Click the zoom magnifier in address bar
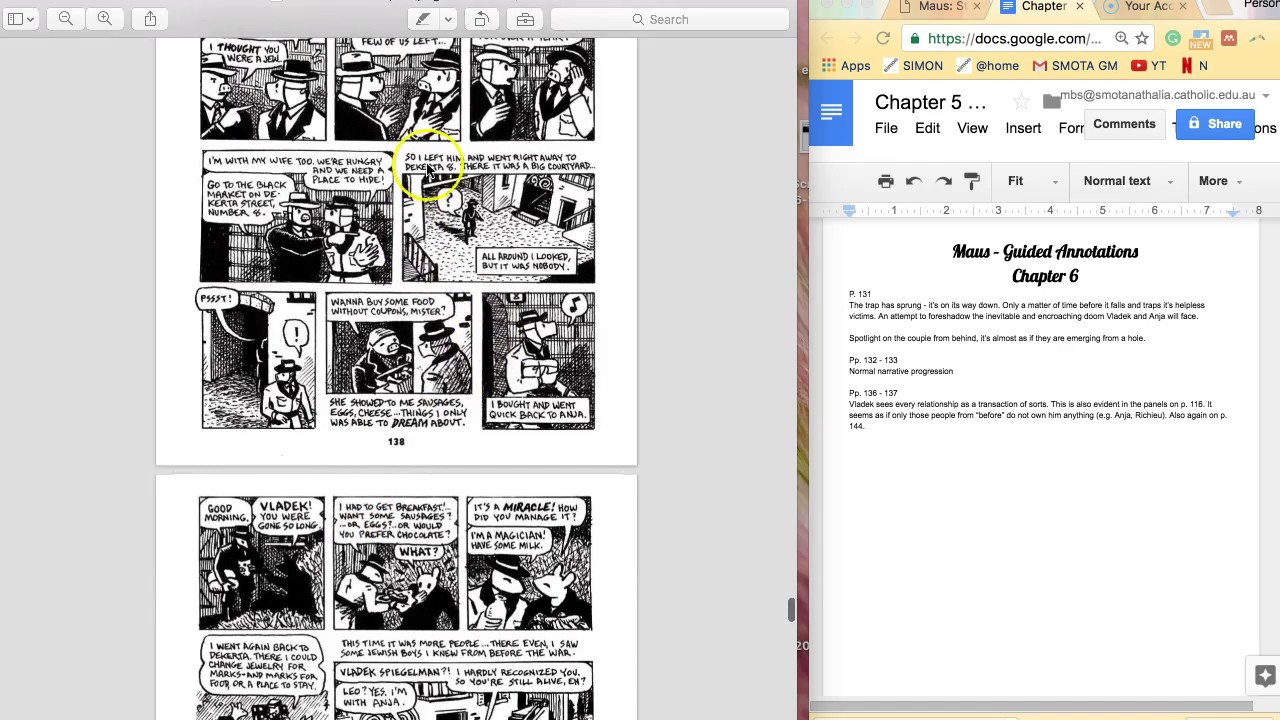 tap(1121, 38)
